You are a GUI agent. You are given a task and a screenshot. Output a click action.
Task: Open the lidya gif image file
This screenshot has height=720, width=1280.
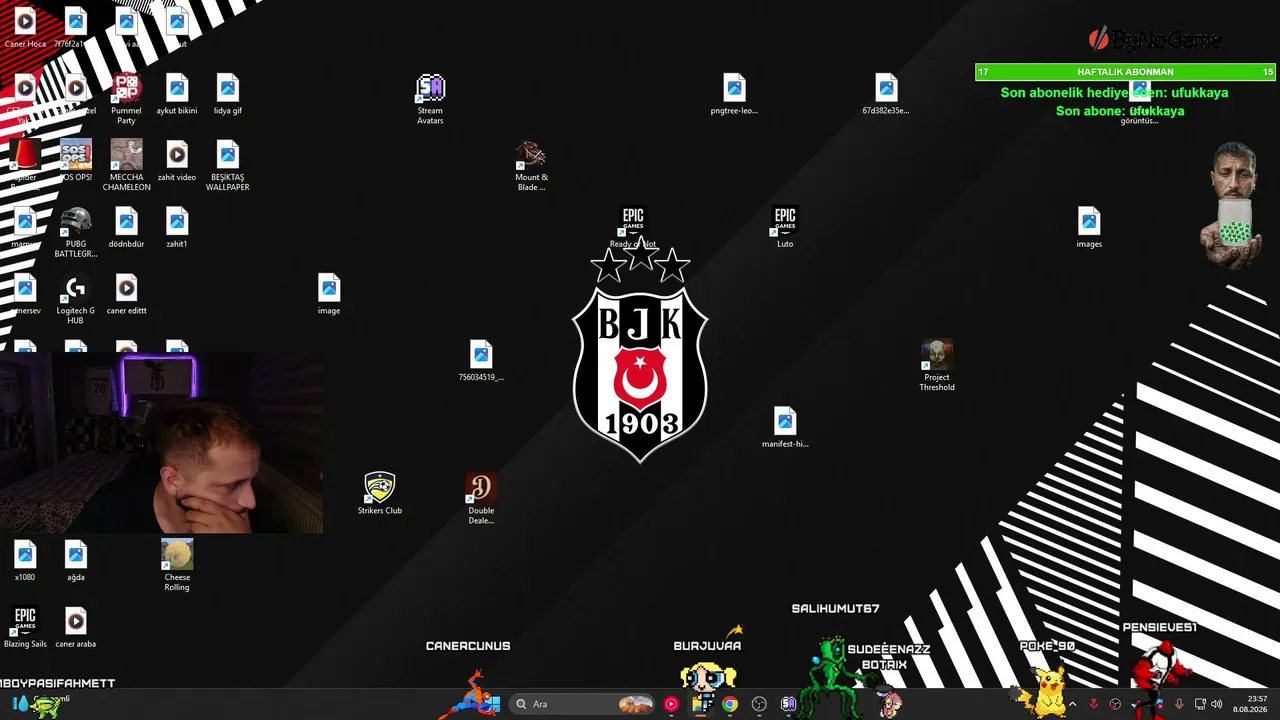[228, 95]
